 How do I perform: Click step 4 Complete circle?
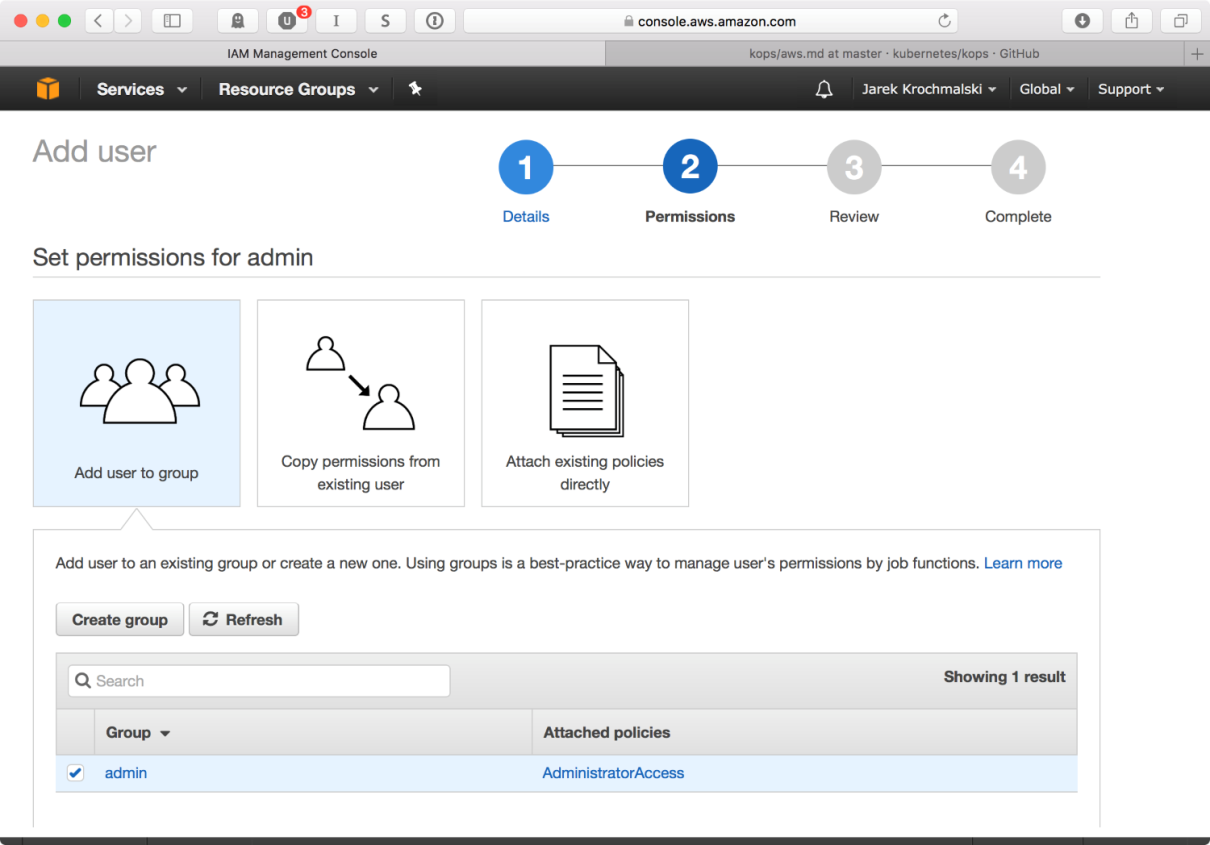pyautogui.click(x=1018, y=167)
